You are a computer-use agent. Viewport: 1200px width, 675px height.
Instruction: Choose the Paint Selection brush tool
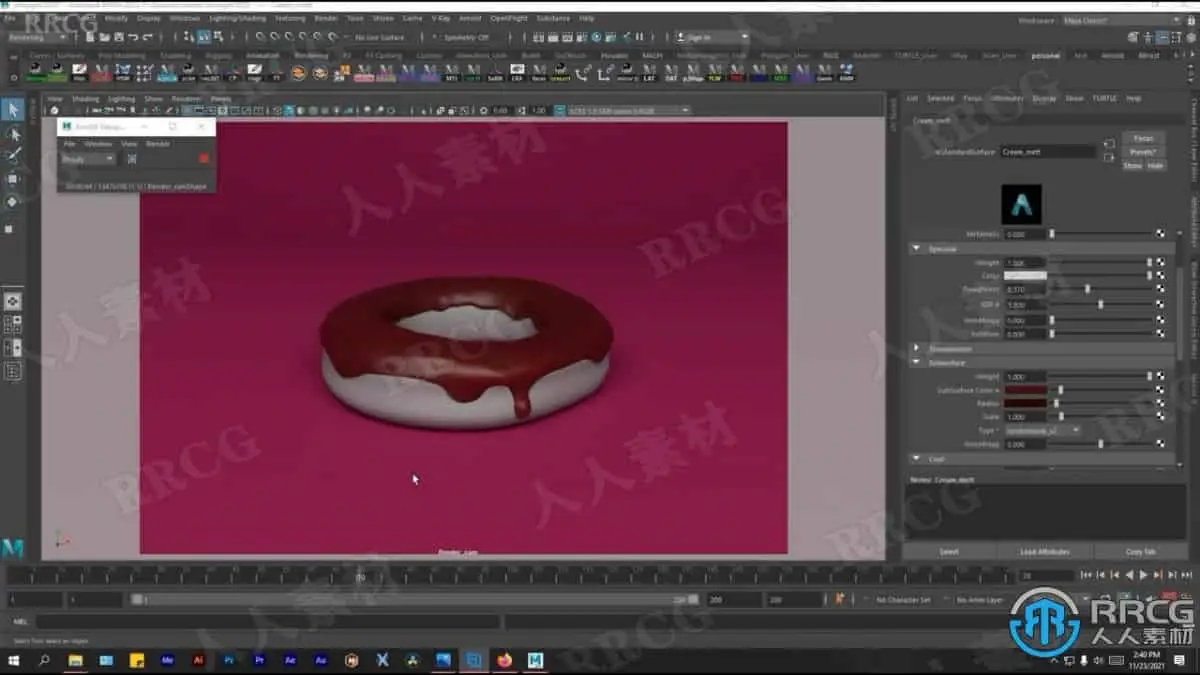[13, 155]
